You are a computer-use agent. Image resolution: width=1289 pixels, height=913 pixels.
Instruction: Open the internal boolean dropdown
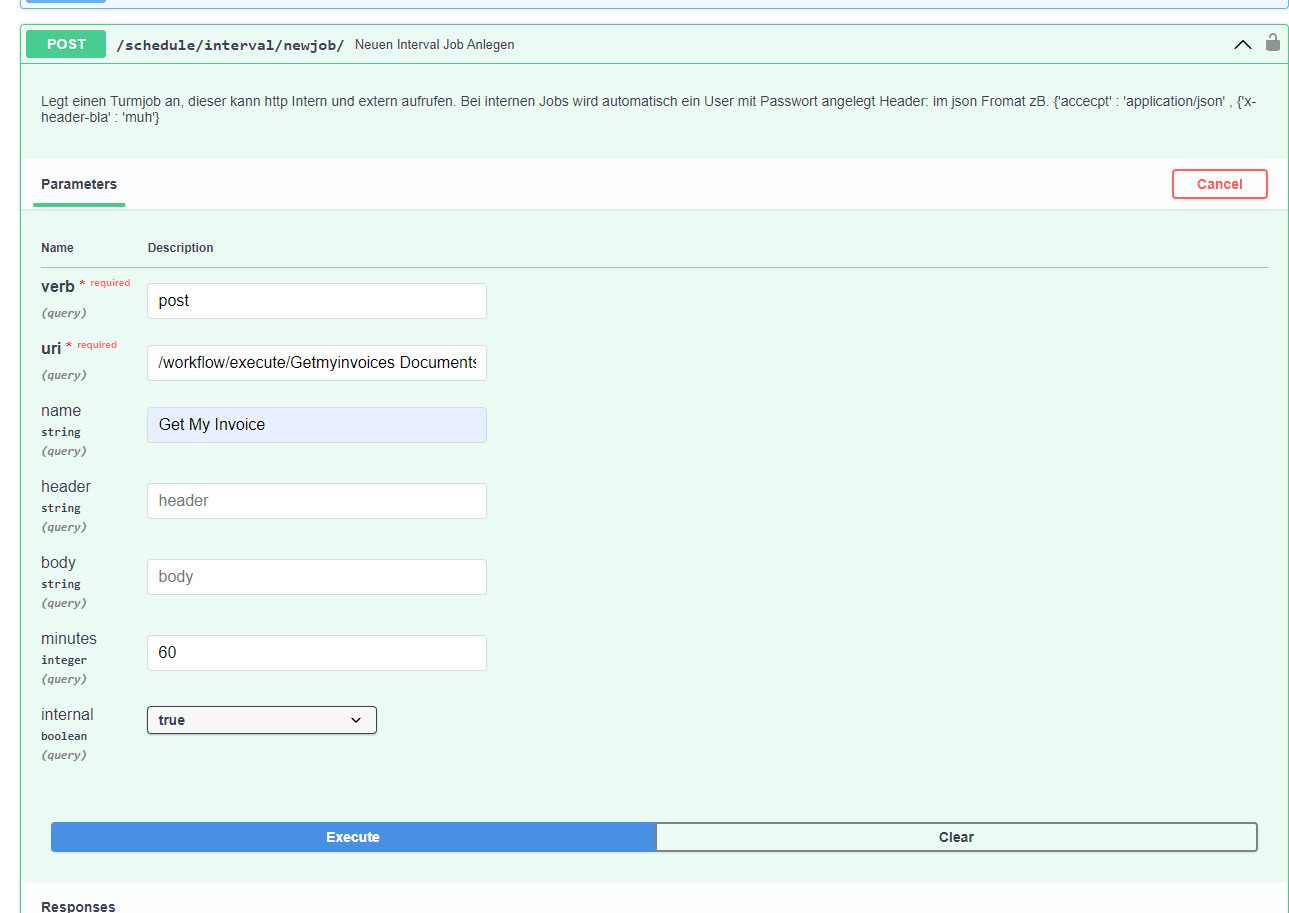click(x=262, y=720)
